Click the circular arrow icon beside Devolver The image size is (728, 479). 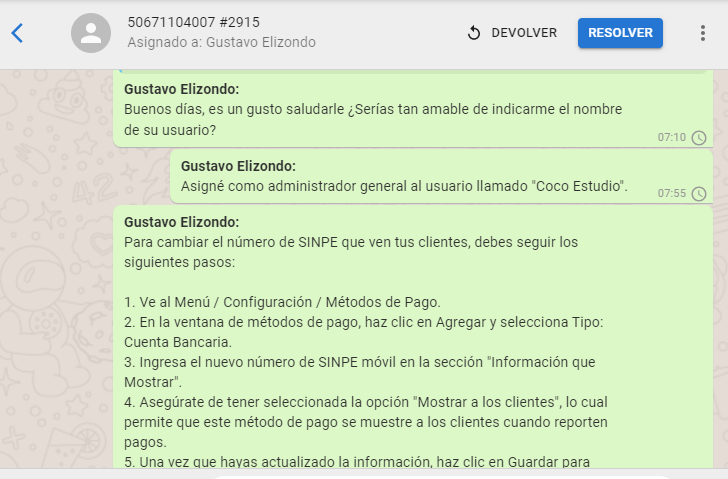[x=474, y=33]
